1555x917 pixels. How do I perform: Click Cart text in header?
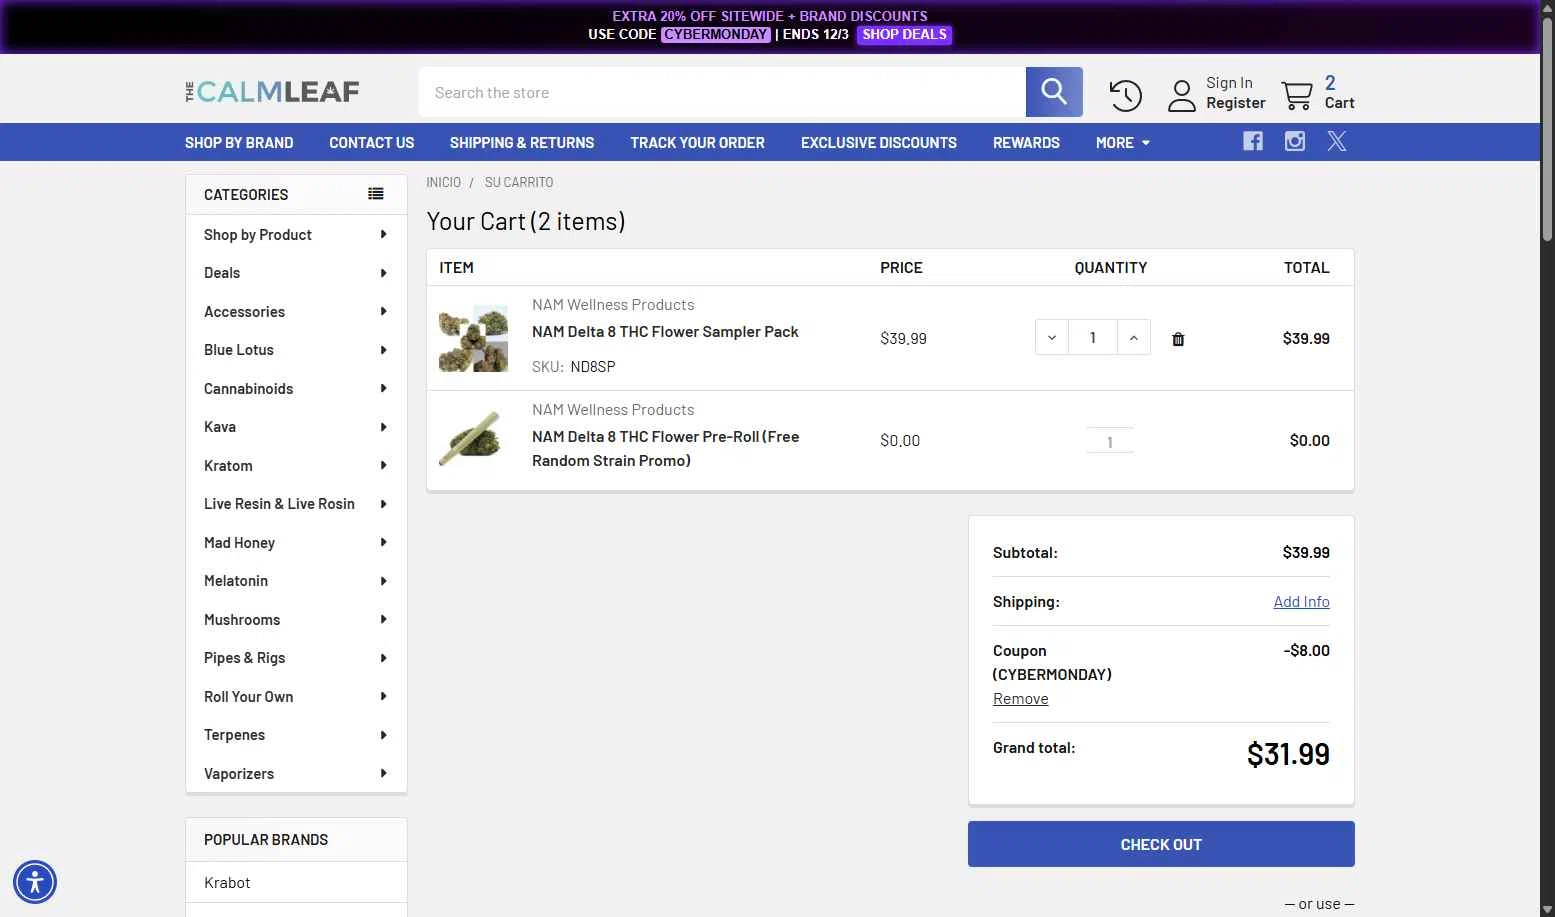click(1339, 103)
